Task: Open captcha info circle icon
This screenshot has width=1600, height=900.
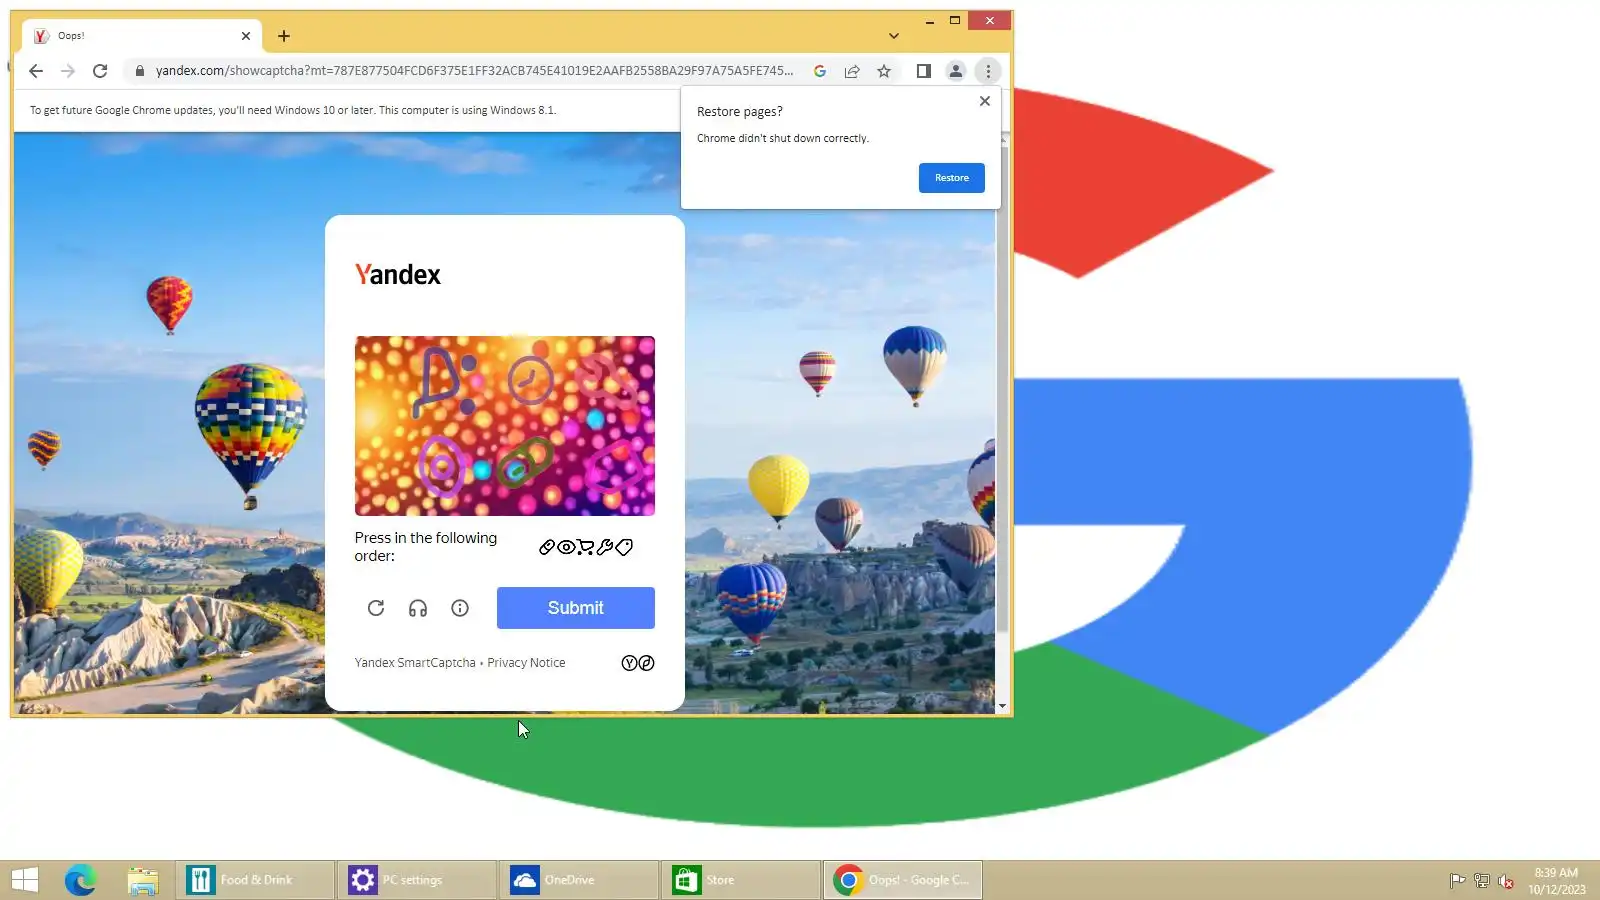Action: [460, 608]
